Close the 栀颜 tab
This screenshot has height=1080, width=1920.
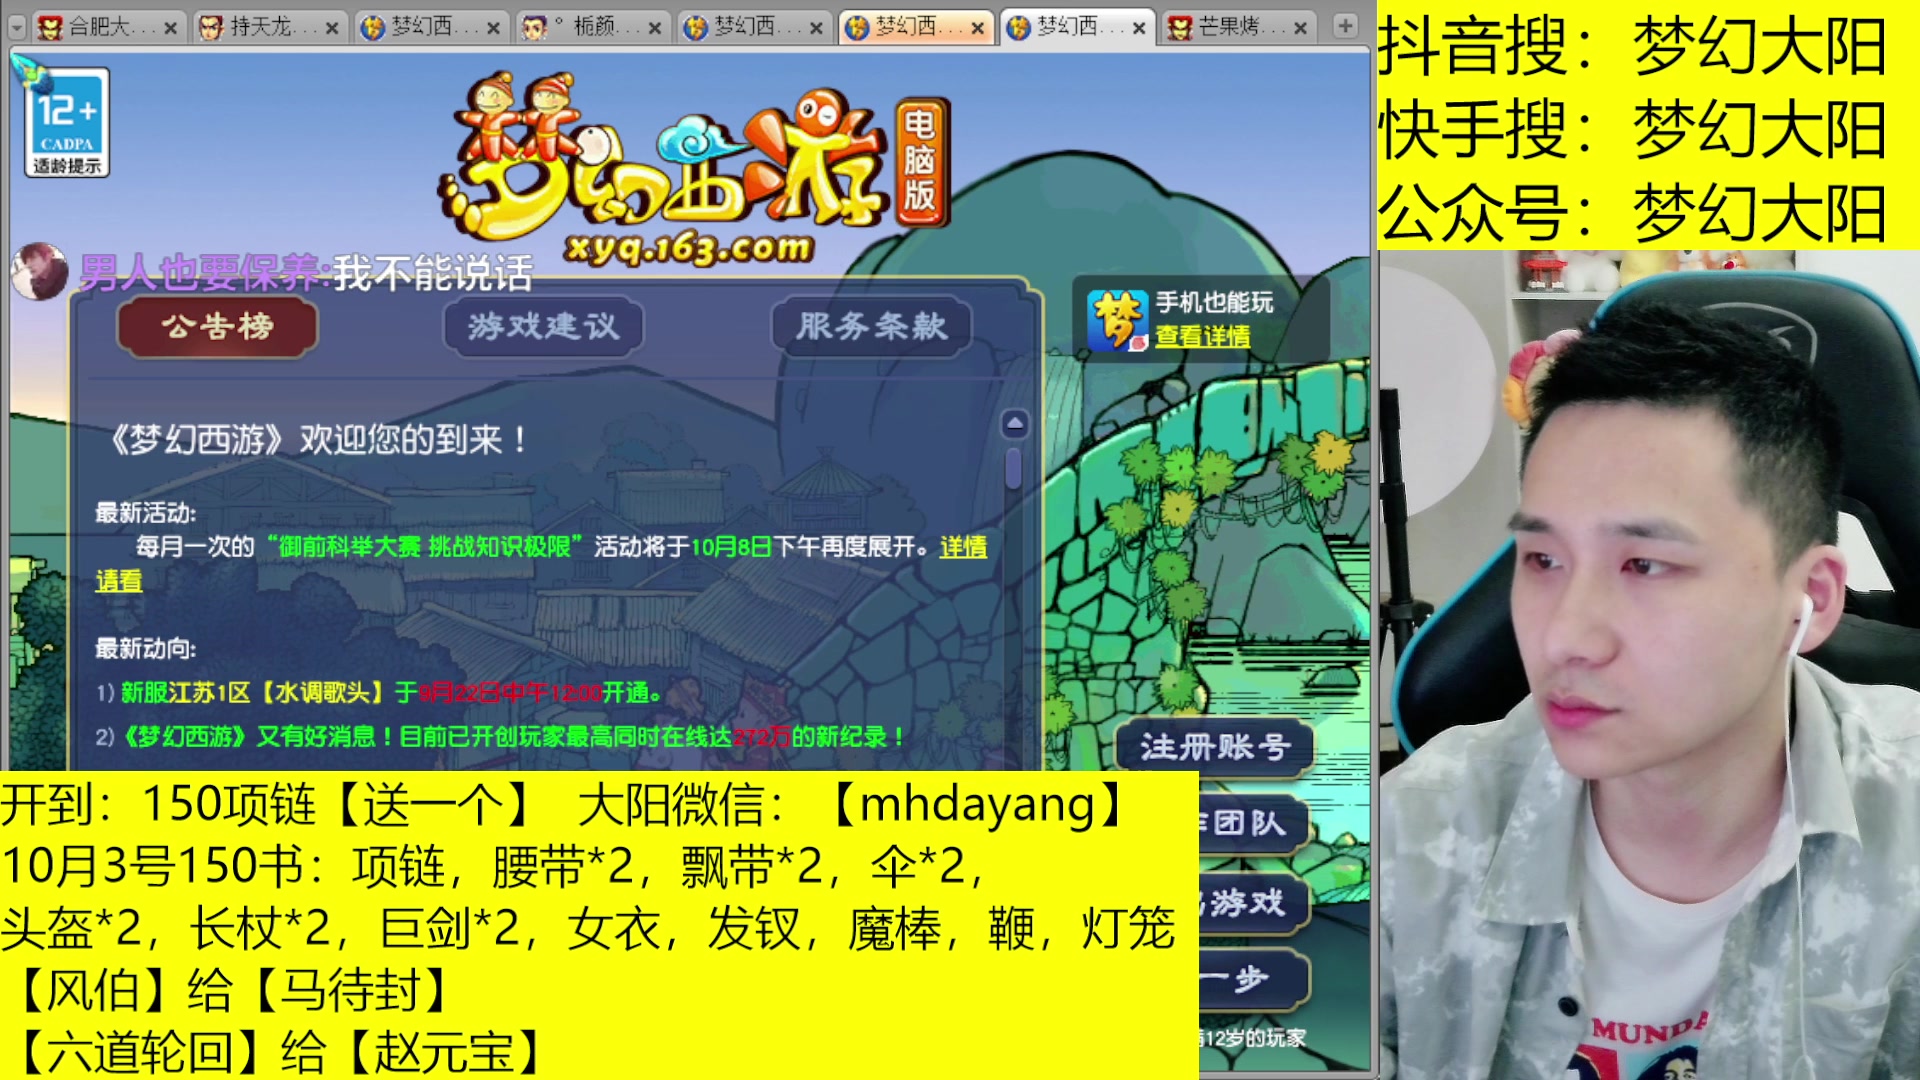pos(655,28)
